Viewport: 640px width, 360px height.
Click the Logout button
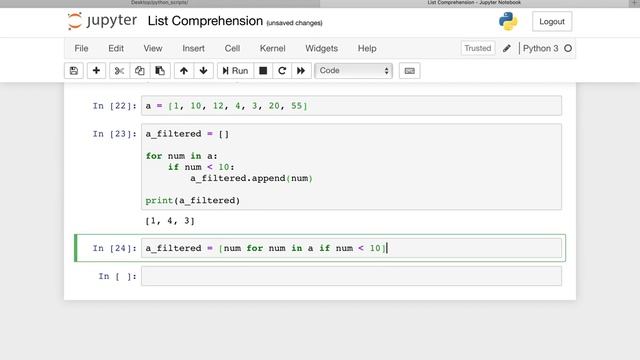pyautogui.click(x=552, y=22)
